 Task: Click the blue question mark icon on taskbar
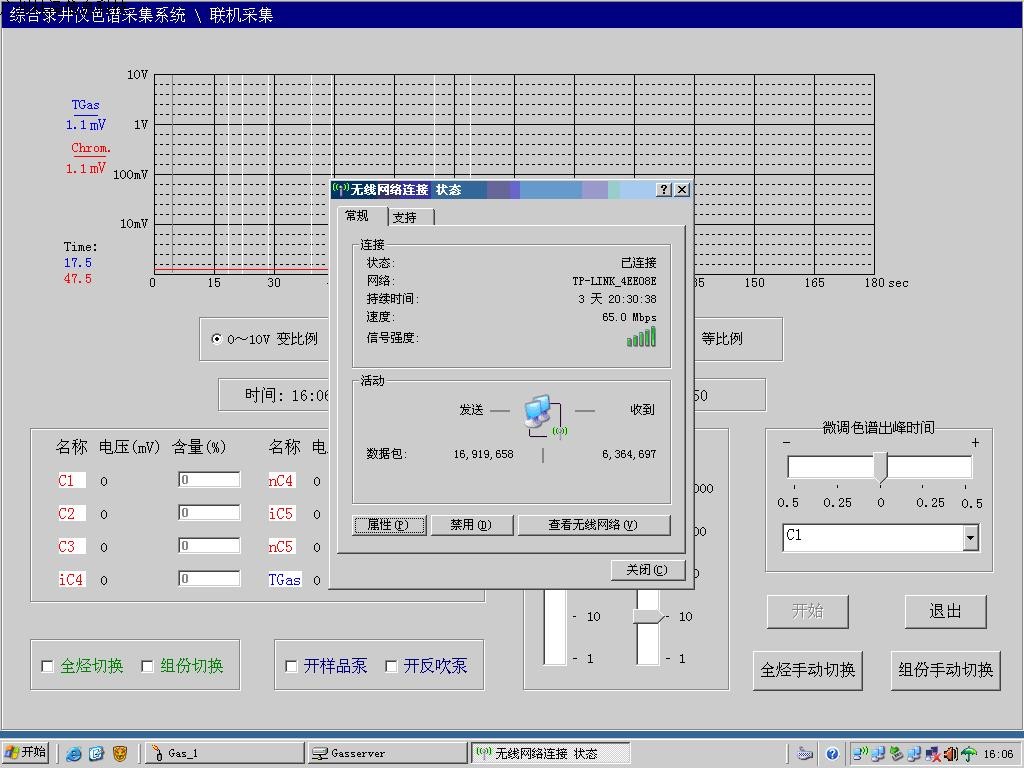point(832,754)
